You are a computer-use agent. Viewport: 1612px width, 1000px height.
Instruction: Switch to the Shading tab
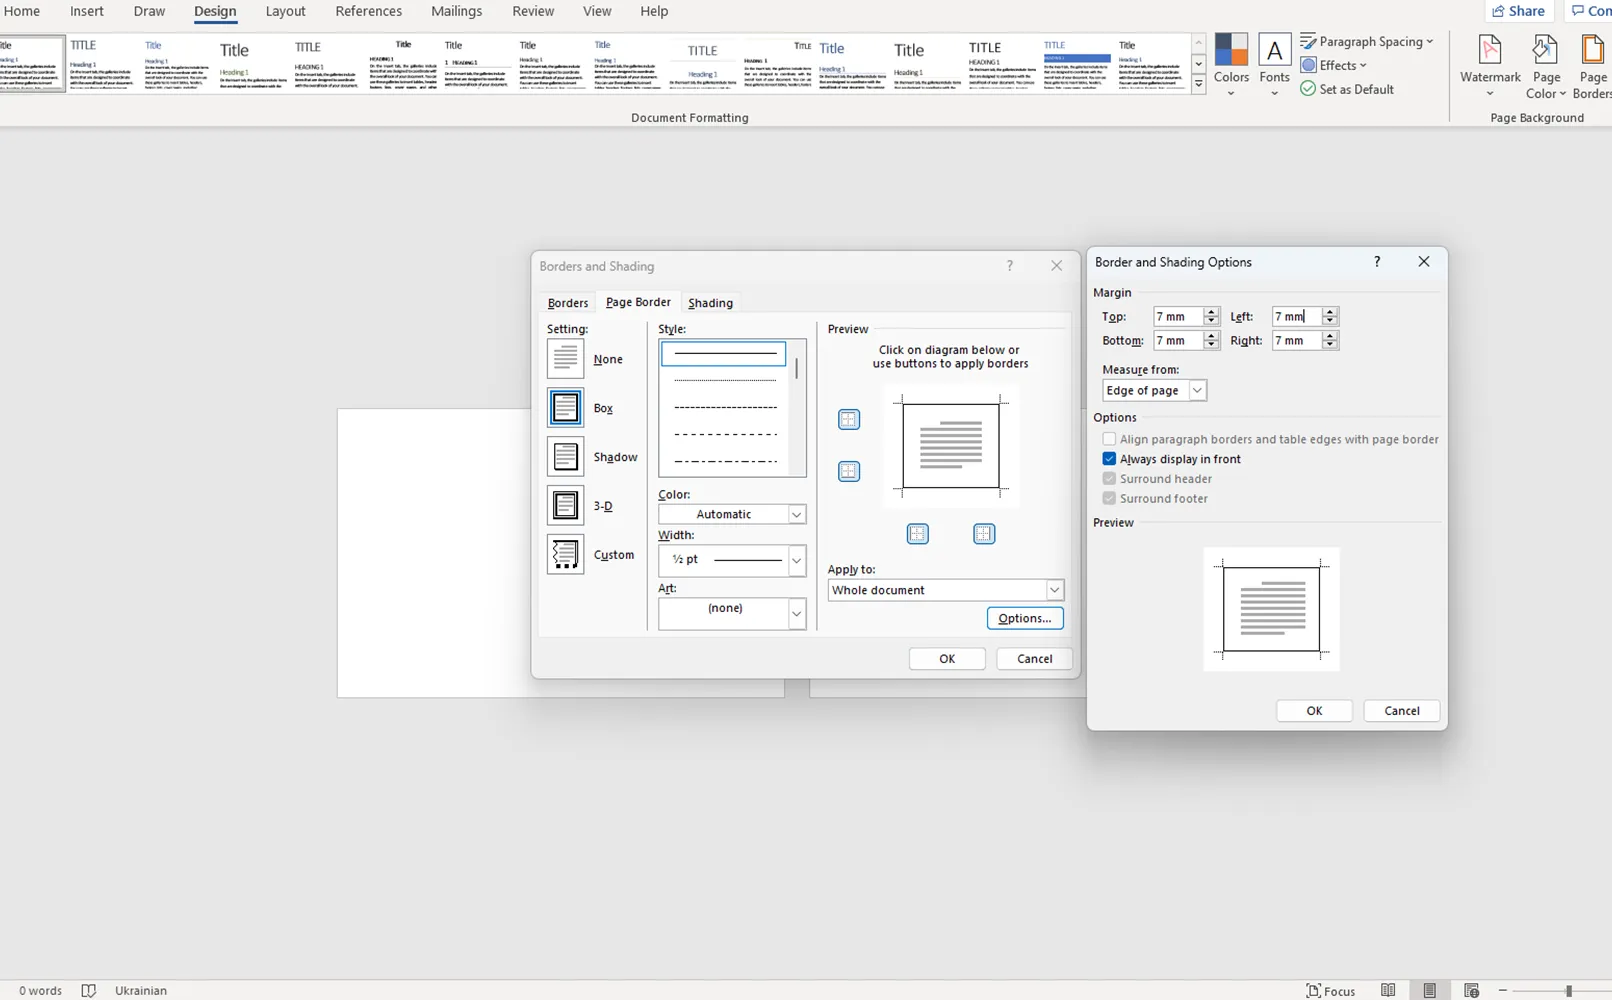(x=711, y=303)
